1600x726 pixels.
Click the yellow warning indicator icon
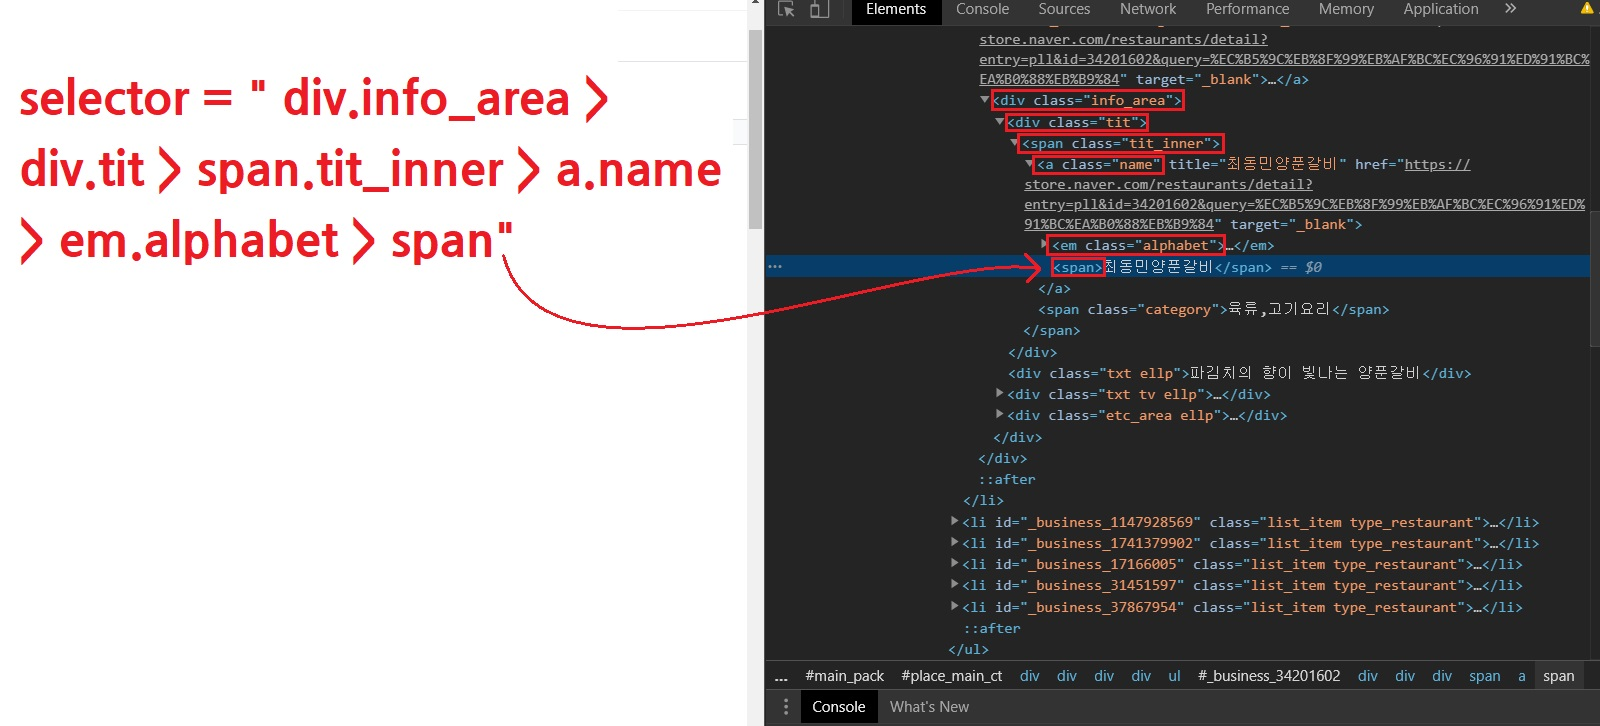(1586, 8)
